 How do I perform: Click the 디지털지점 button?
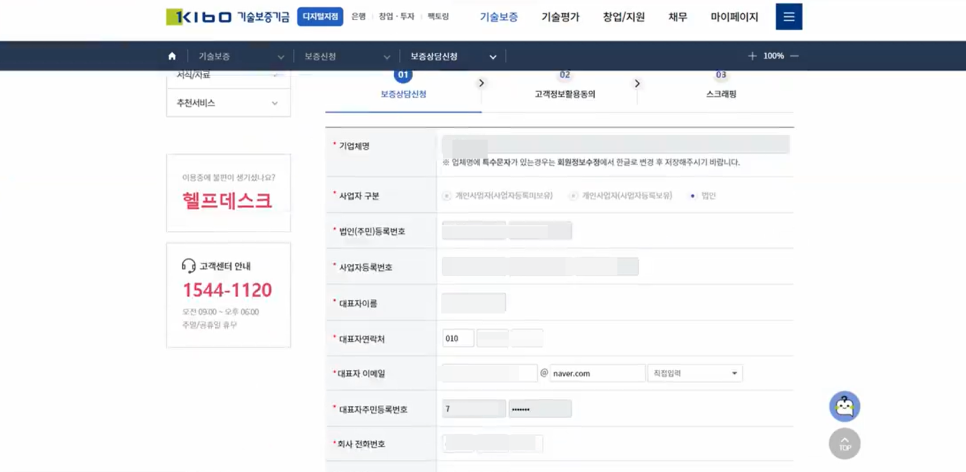coord(320,17)
